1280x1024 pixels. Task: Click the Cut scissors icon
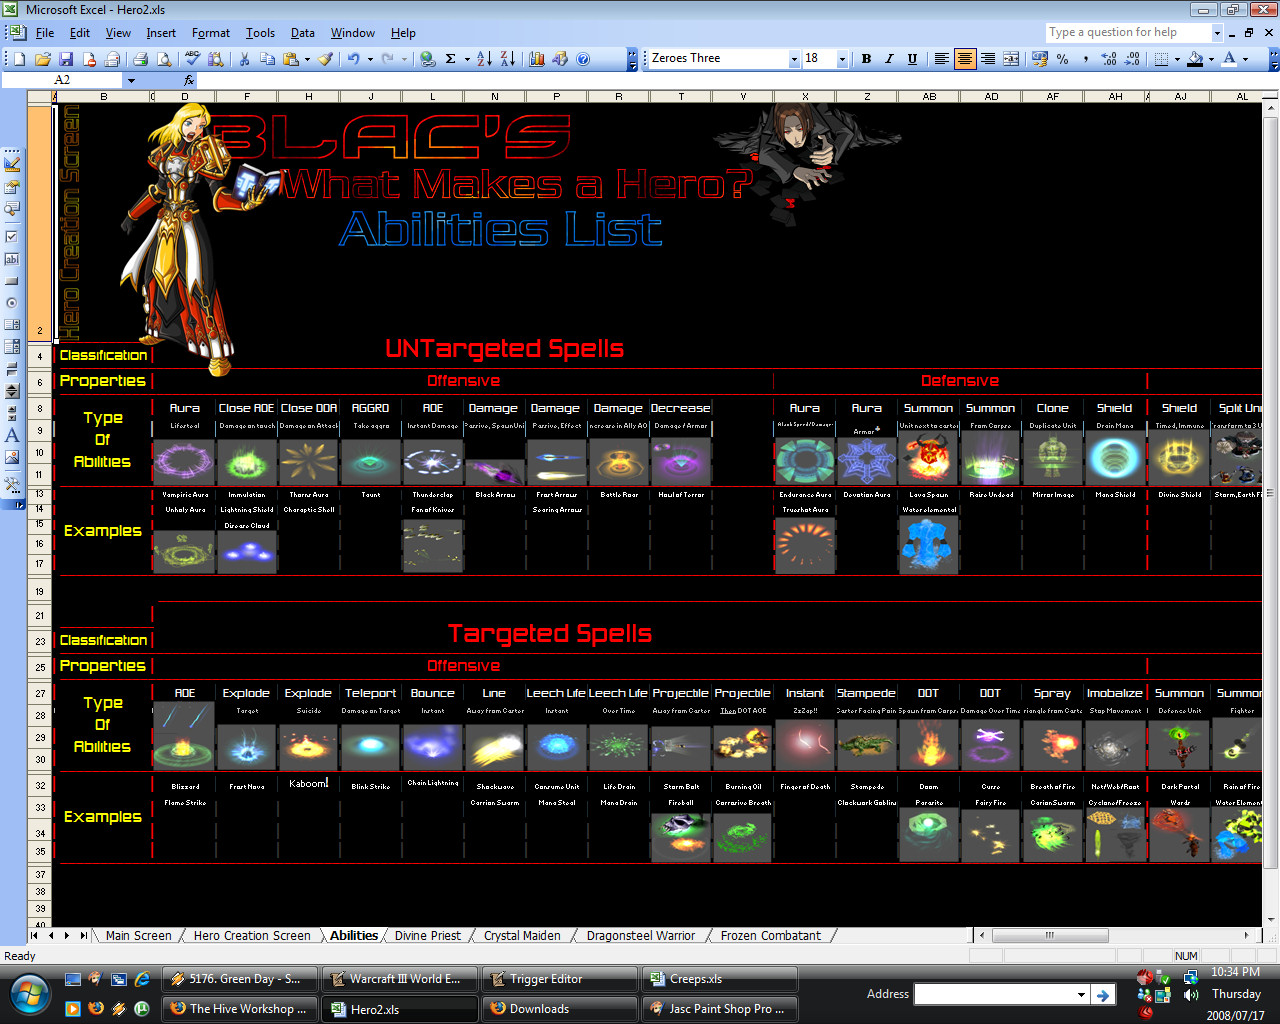pos(244,59)
